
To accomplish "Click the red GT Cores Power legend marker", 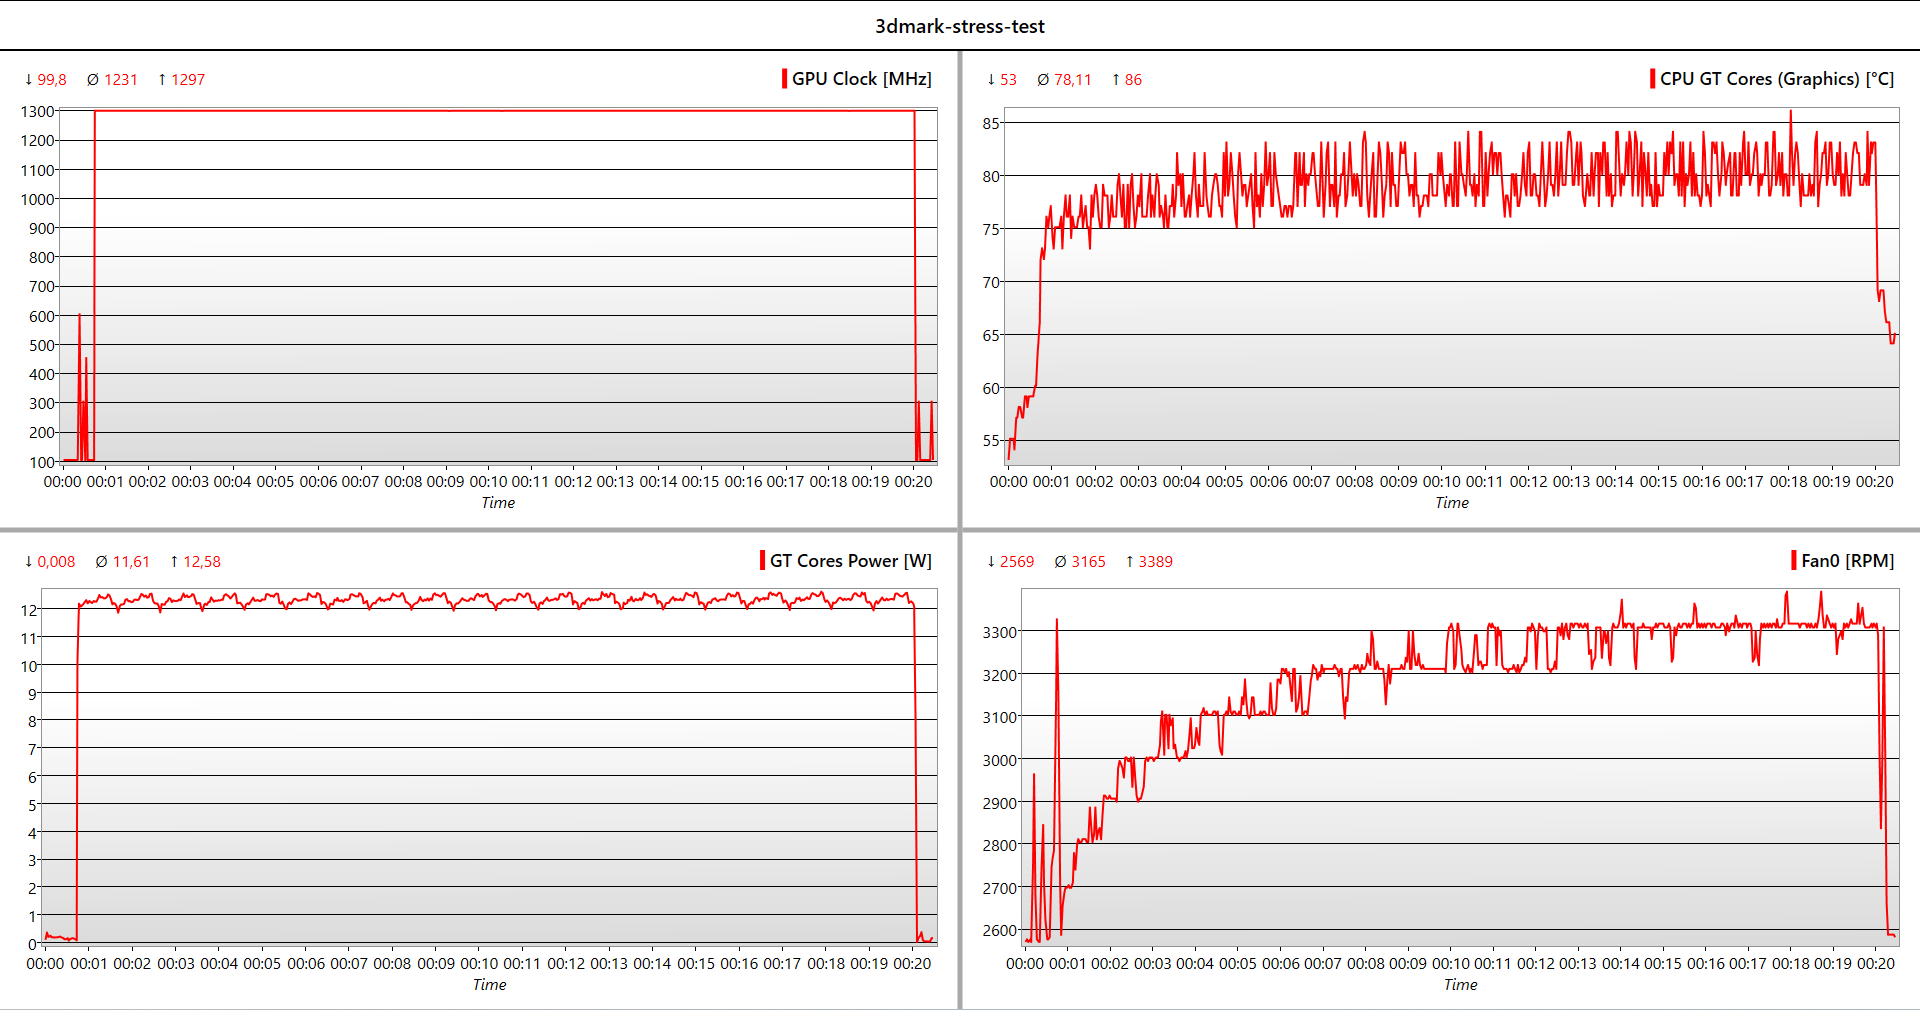I will click(x=762, y=561).
